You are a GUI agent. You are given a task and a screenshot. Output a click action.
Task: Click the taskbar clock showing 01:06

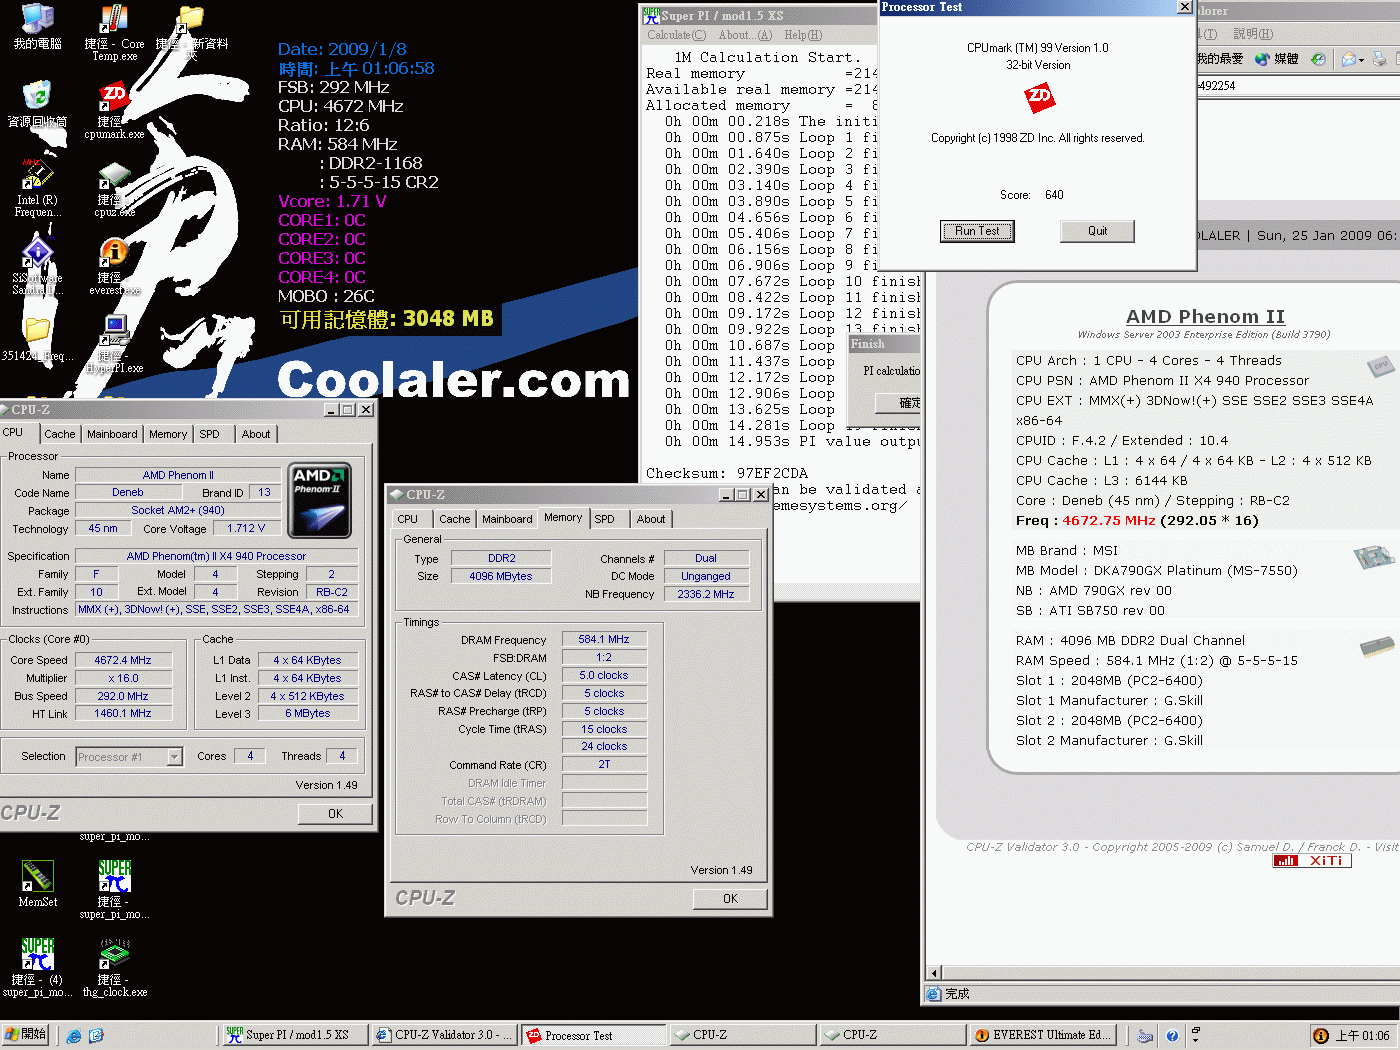(1362, 1036)
